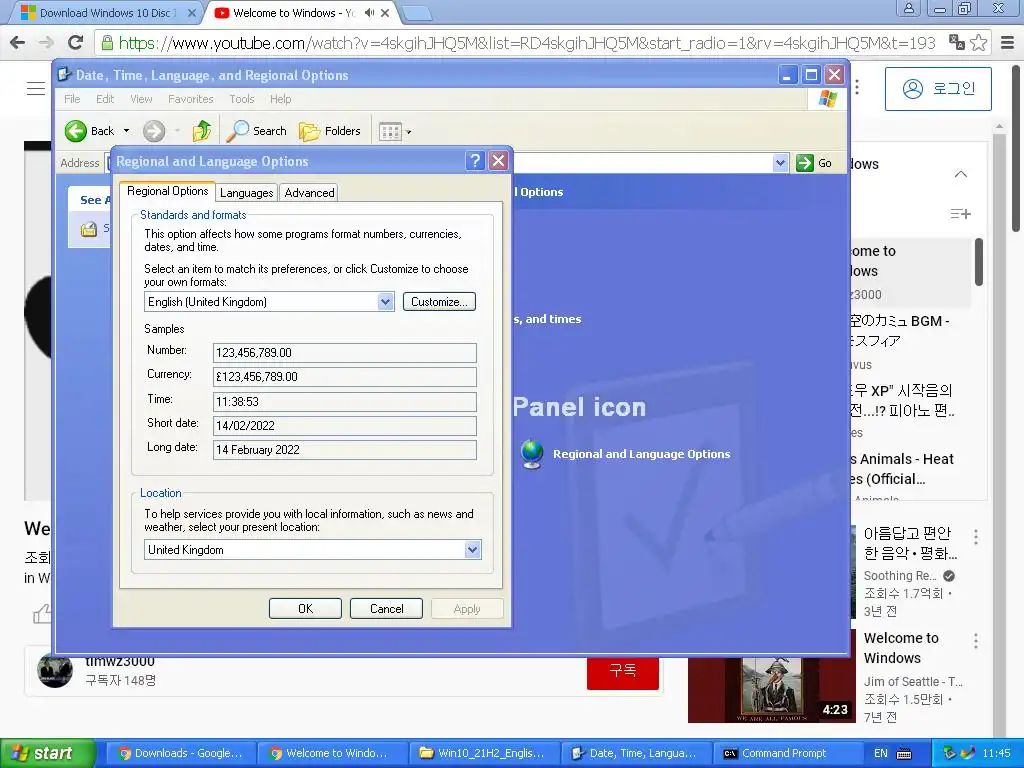
Task: Click the question mark help button in the dialog
Action: (475, 161)
